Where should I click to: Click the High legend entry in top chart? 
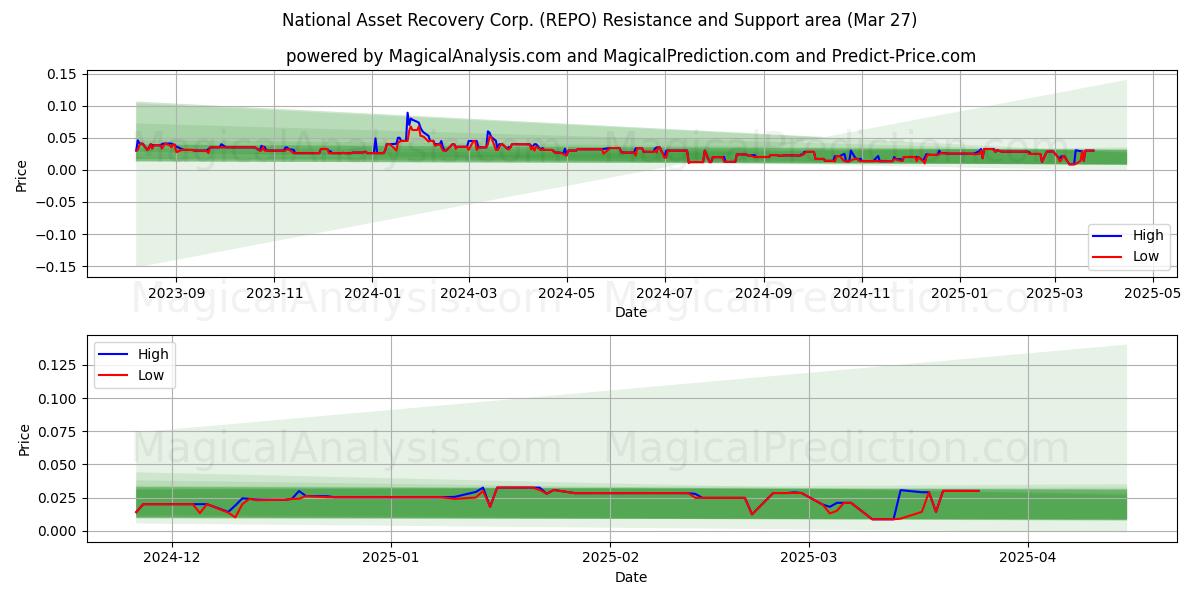click(1127, 236)
